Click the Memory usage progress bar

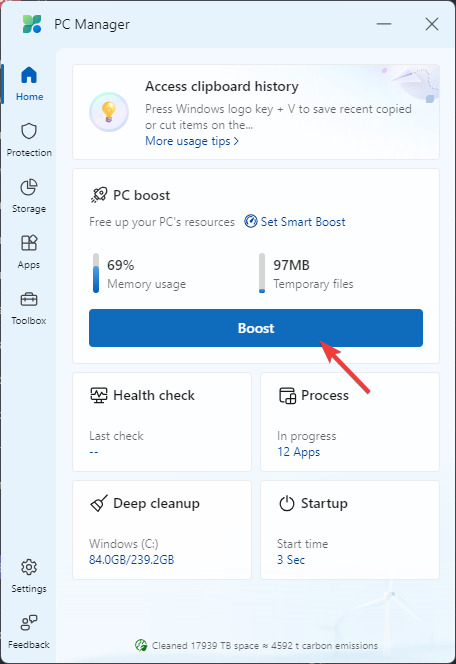tap(96, 273)
